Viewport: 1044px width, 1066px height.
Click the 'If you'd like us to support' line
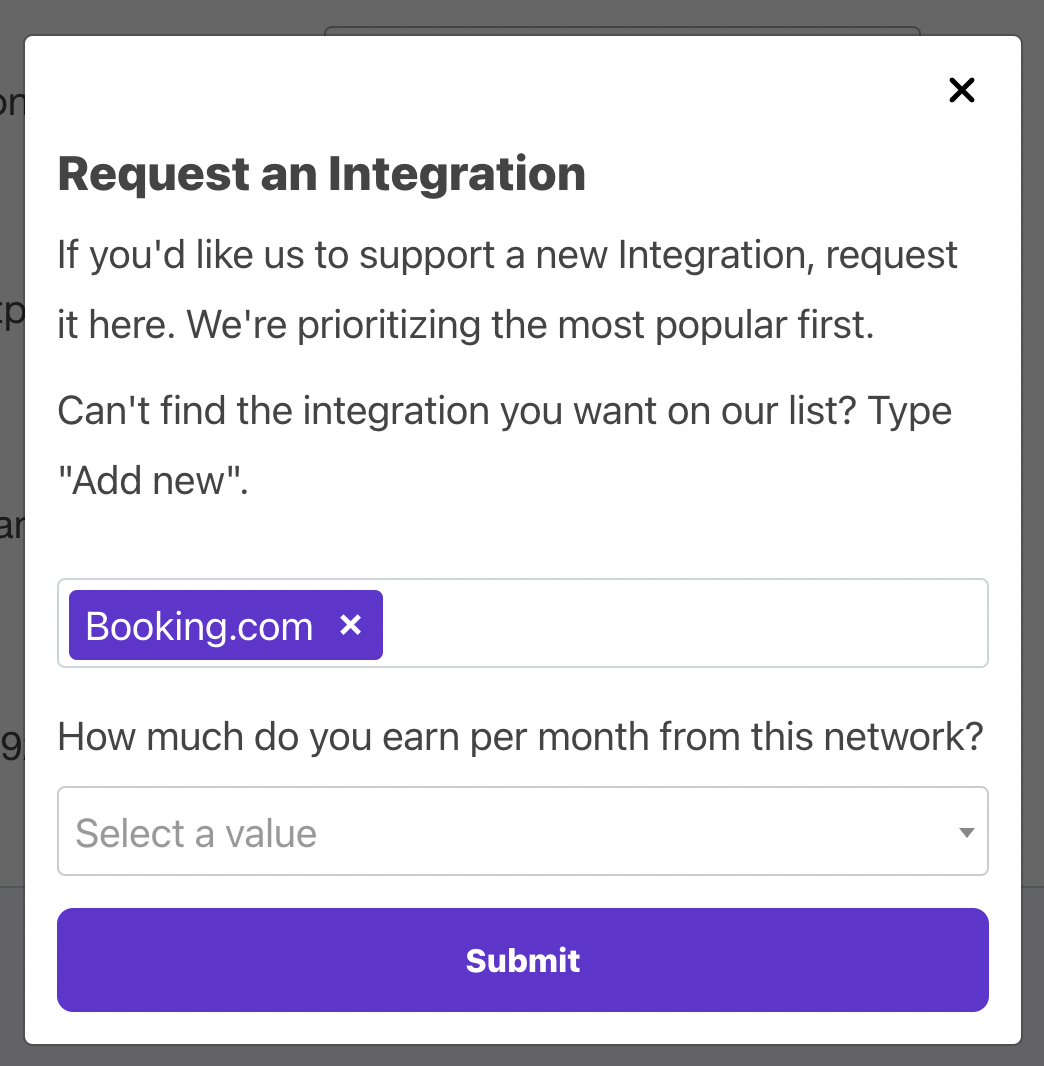(x=507, y=256)
